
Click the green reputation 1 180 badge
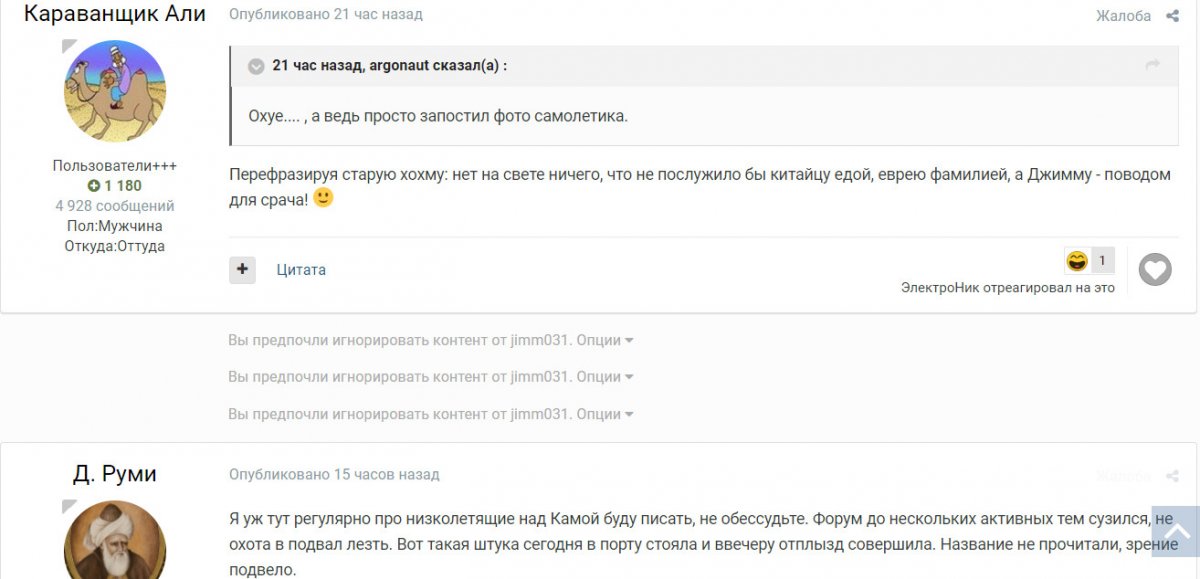114,186
